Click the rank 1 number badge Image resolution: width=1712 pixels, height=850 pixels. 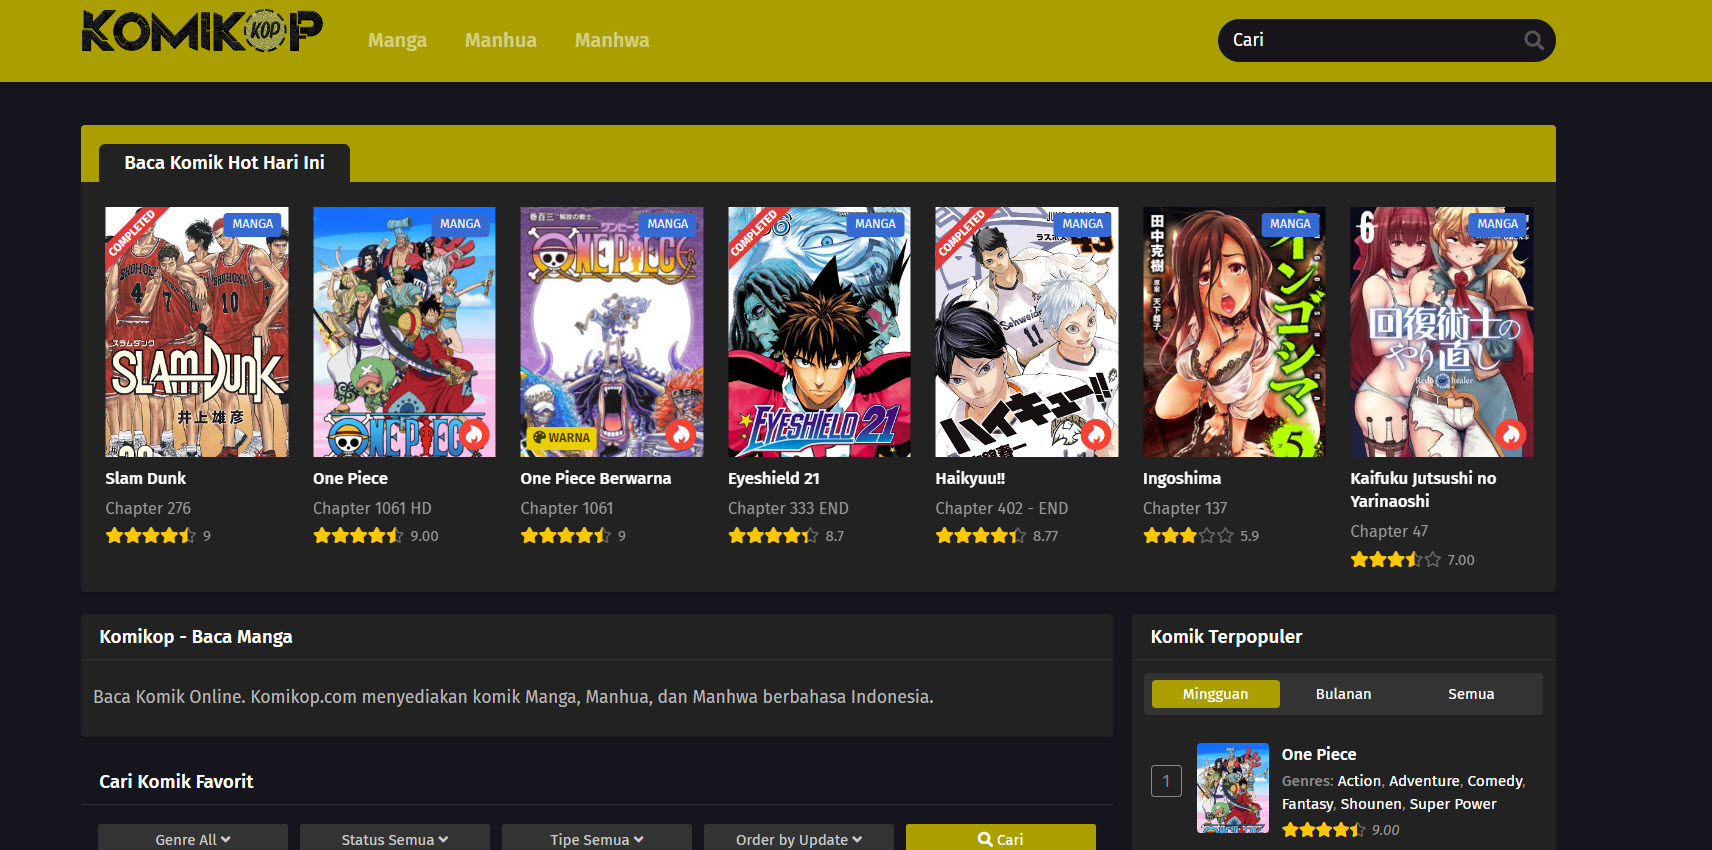coord(1166,781)
